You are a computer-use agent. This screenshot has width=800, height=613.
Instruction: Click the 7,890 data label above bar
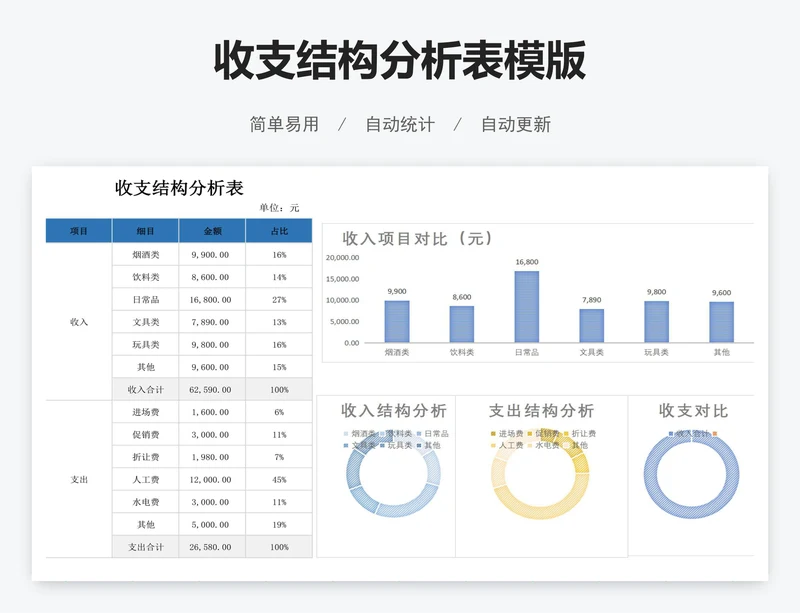(x=592, y=300)
